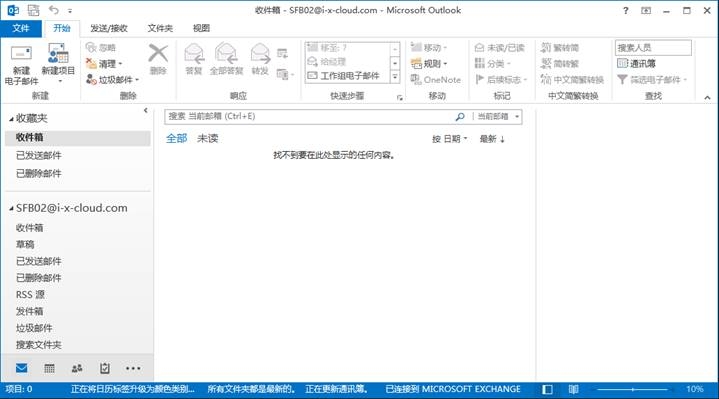Open ribbon display options icon

pyautogui.click(x=646, y=10)
